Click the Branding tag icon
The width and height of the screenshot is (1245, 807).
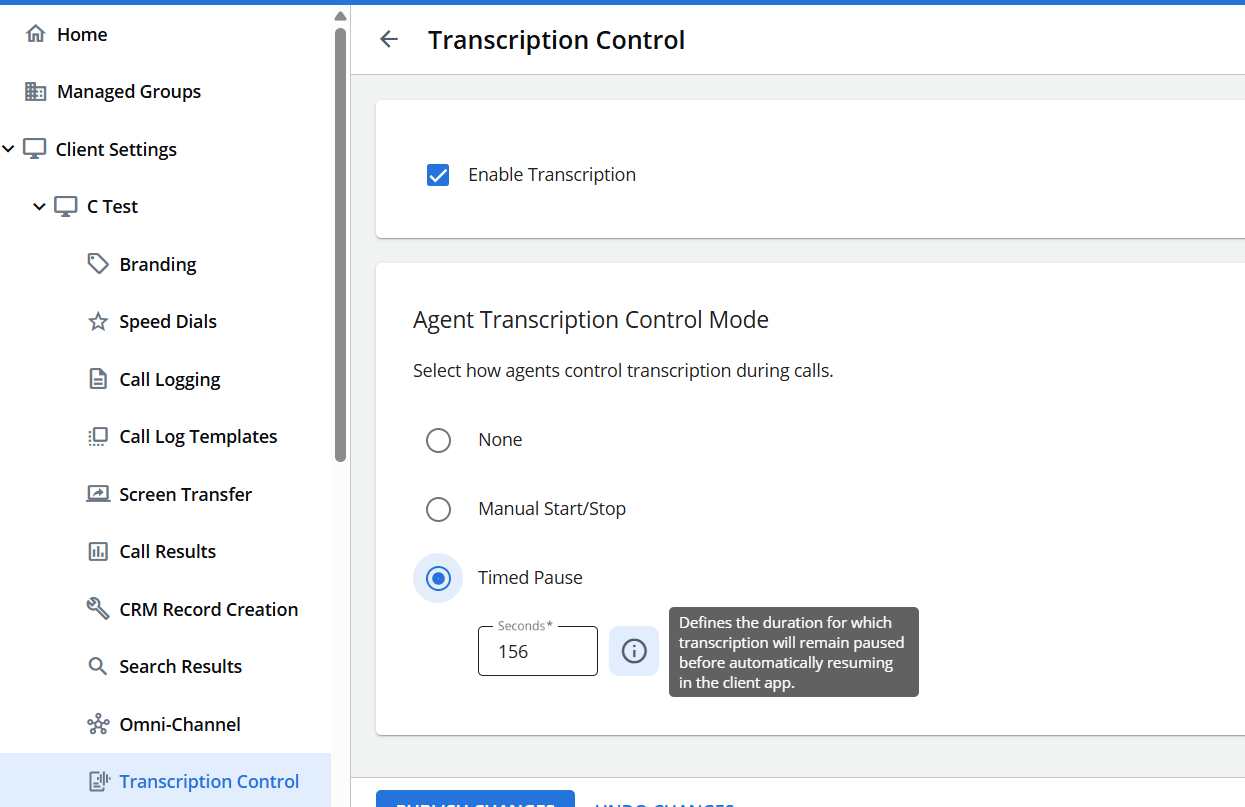click(98, 264)
